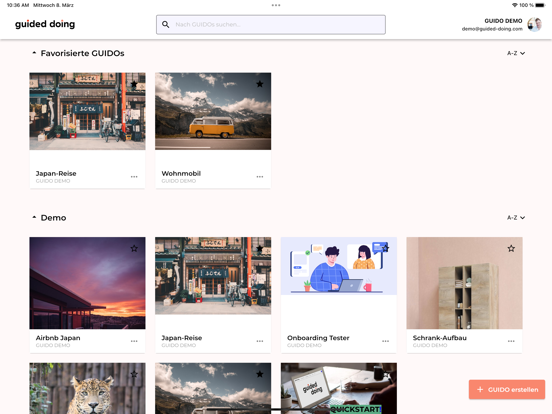Open A-Z sort dropdown for Favorisierte GUIDOs

pyautogui.click(x=516, y=53)
